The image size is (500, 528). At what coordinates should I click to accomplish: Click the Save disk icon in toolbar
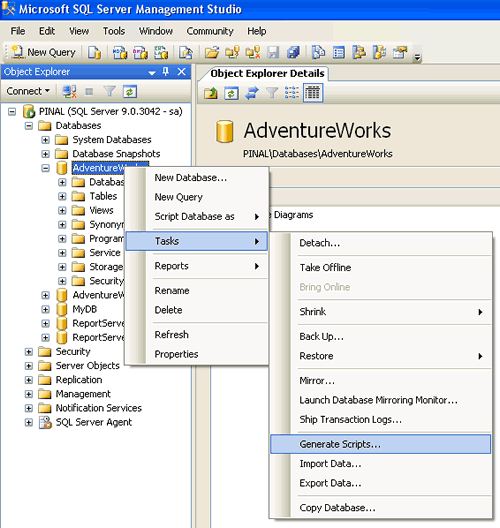coord(273,53)
